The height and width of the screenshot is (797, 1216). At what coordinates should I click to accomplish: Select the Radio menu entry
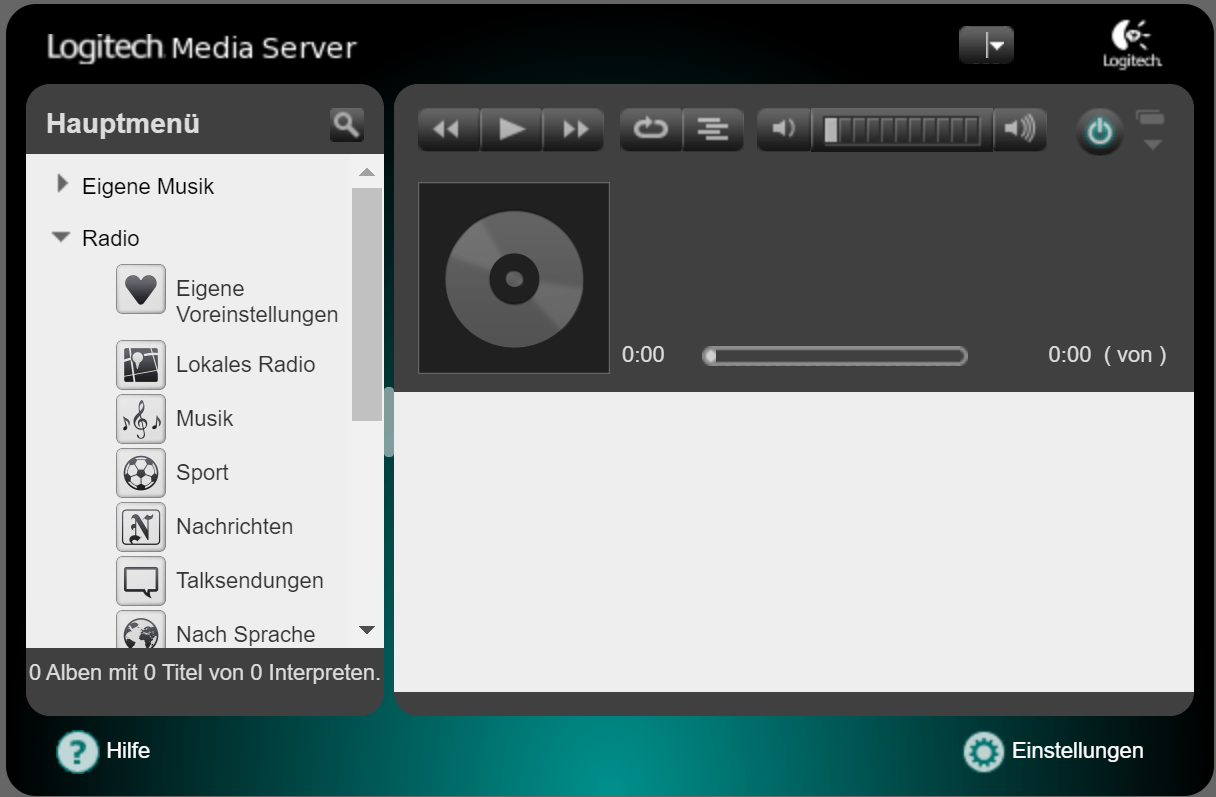111,238
